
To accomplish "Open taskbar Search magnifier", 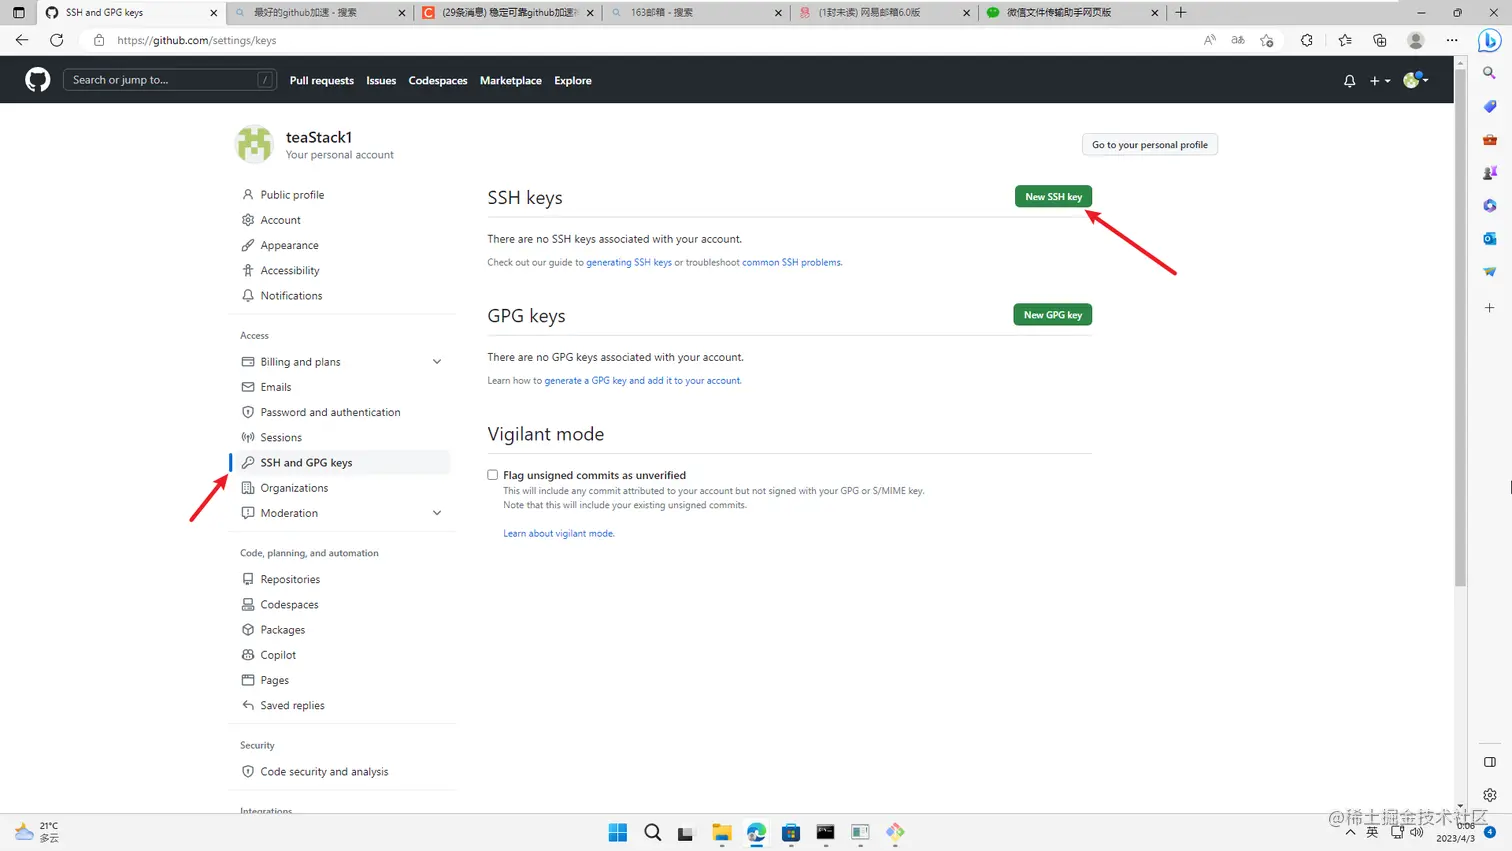I will [653, 832].
